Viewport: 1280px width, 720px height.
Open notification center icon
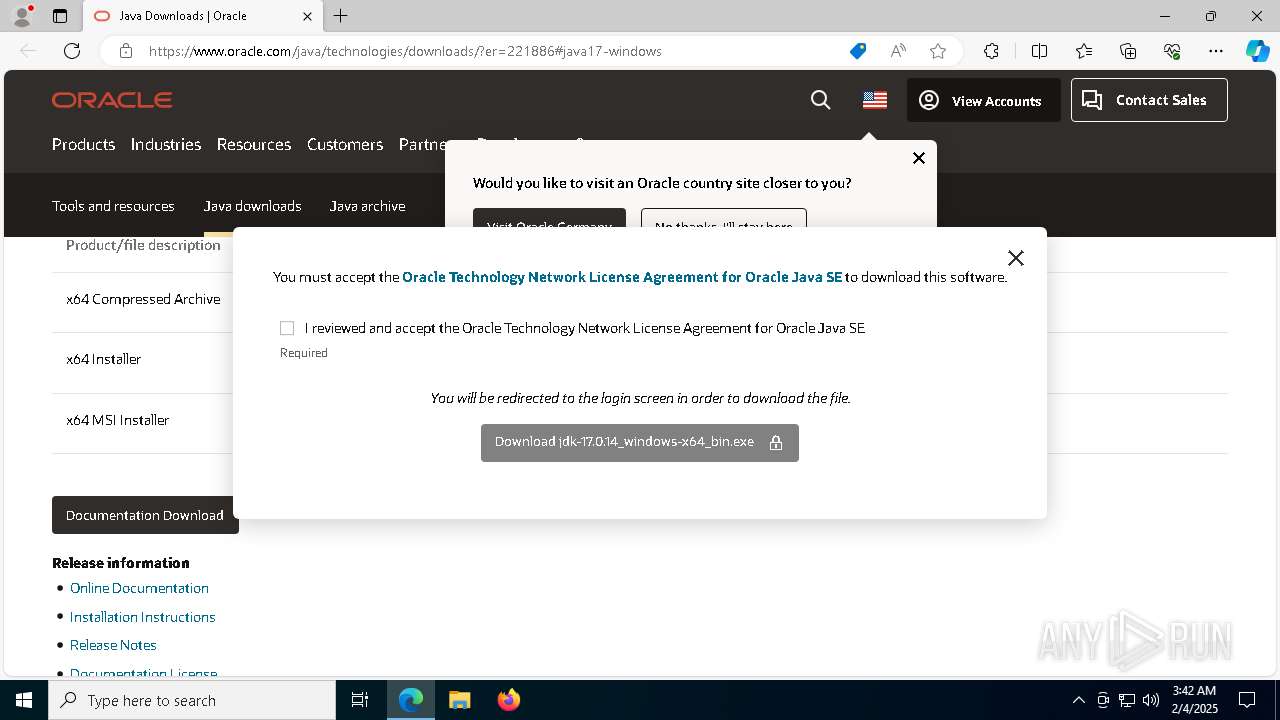(1247, 700)
